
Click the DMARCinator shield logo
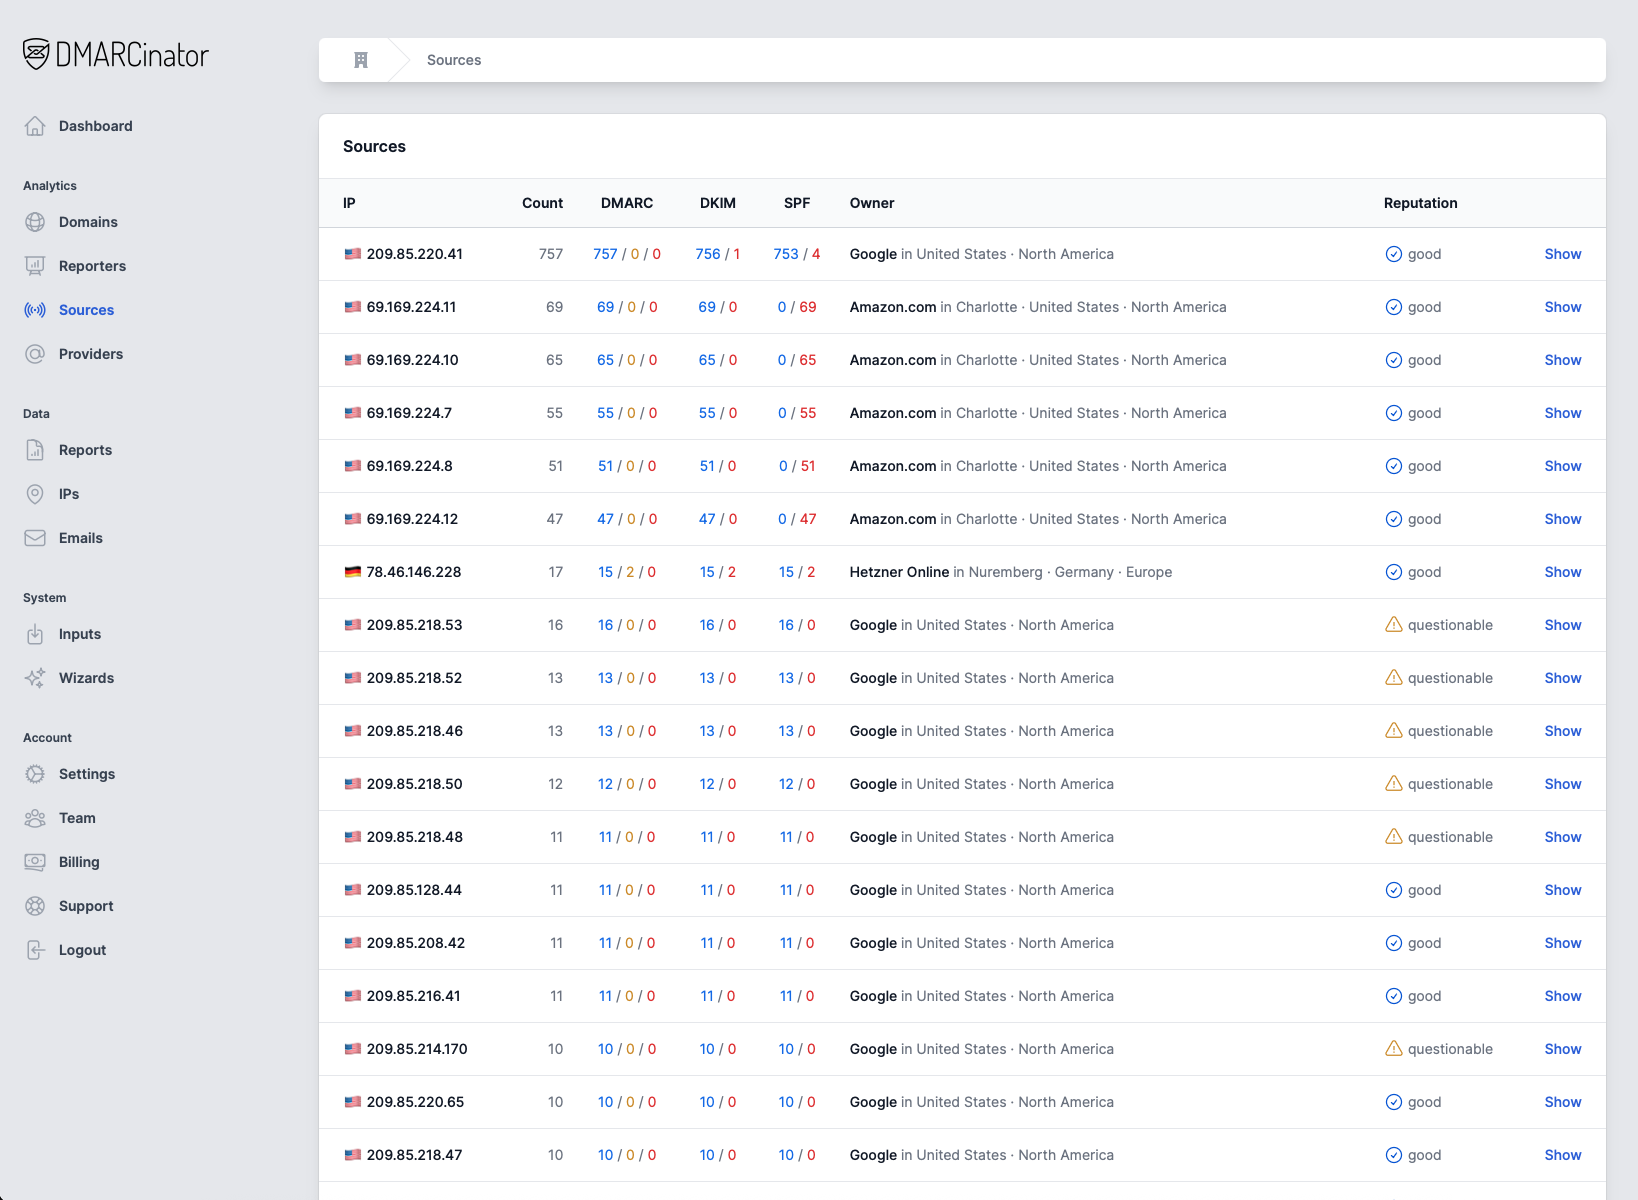[x=36, y=54]
